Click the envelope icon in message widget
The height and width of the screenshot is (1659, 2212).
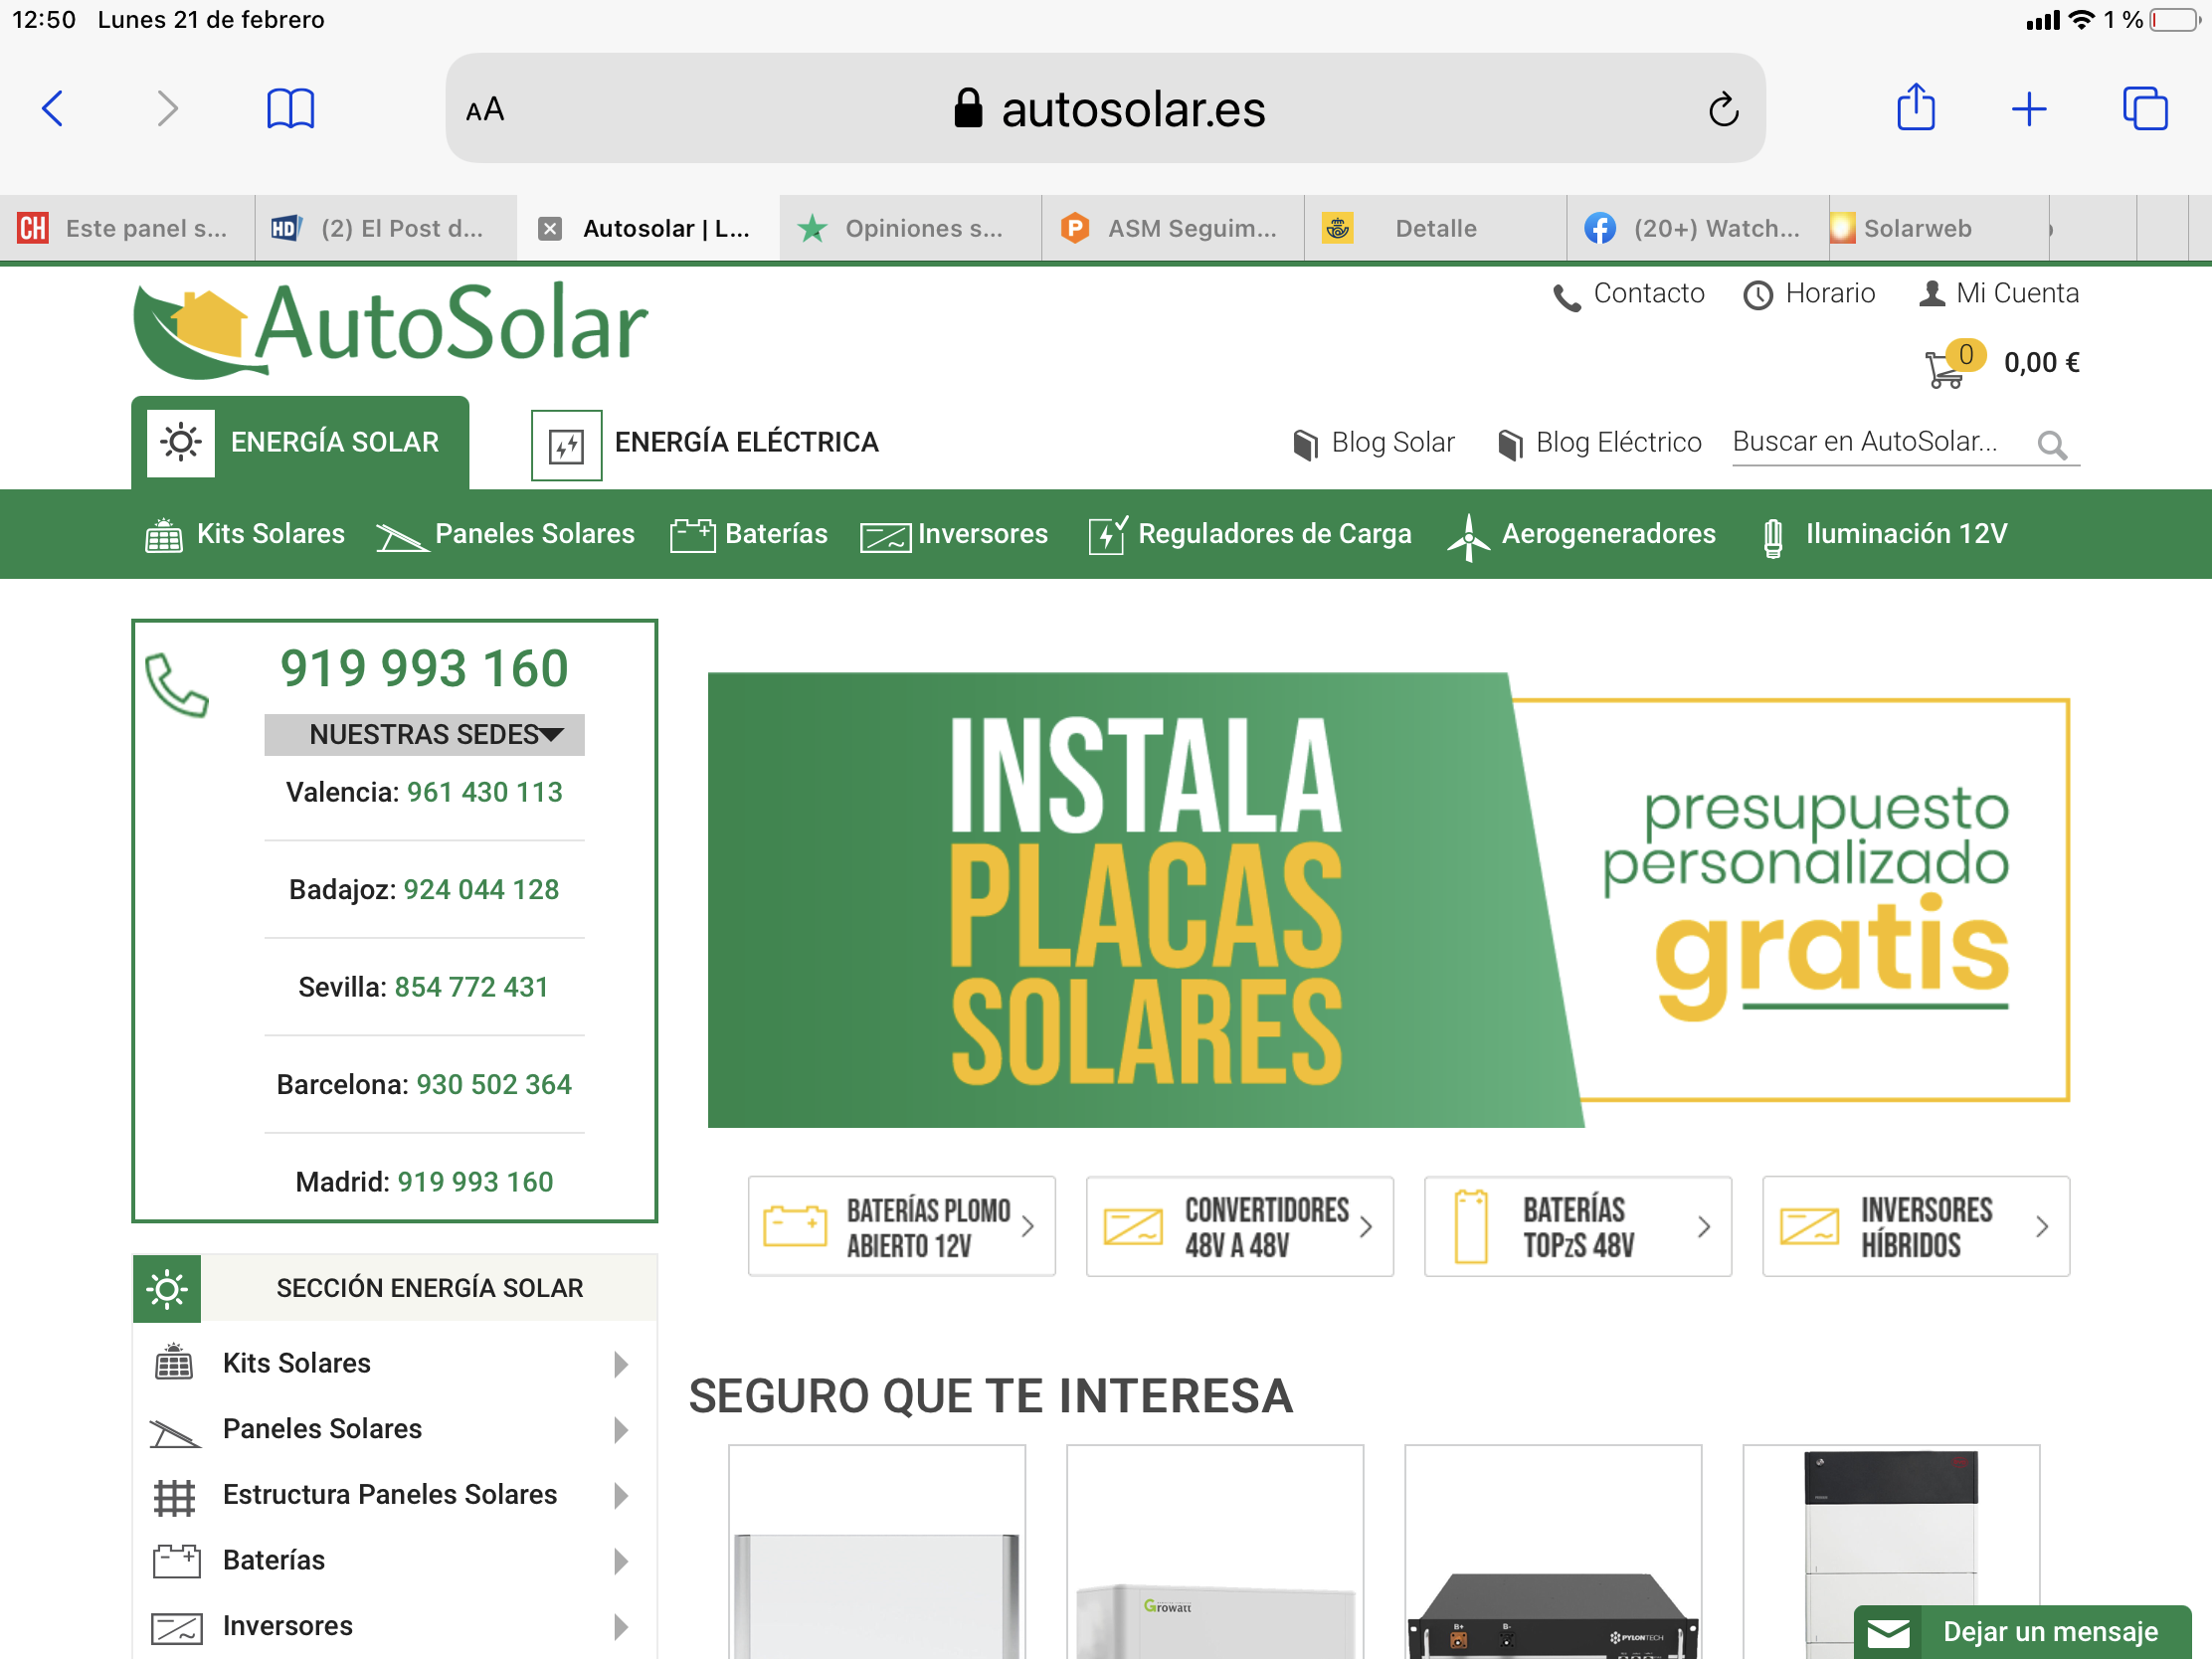point(1888,1634)
